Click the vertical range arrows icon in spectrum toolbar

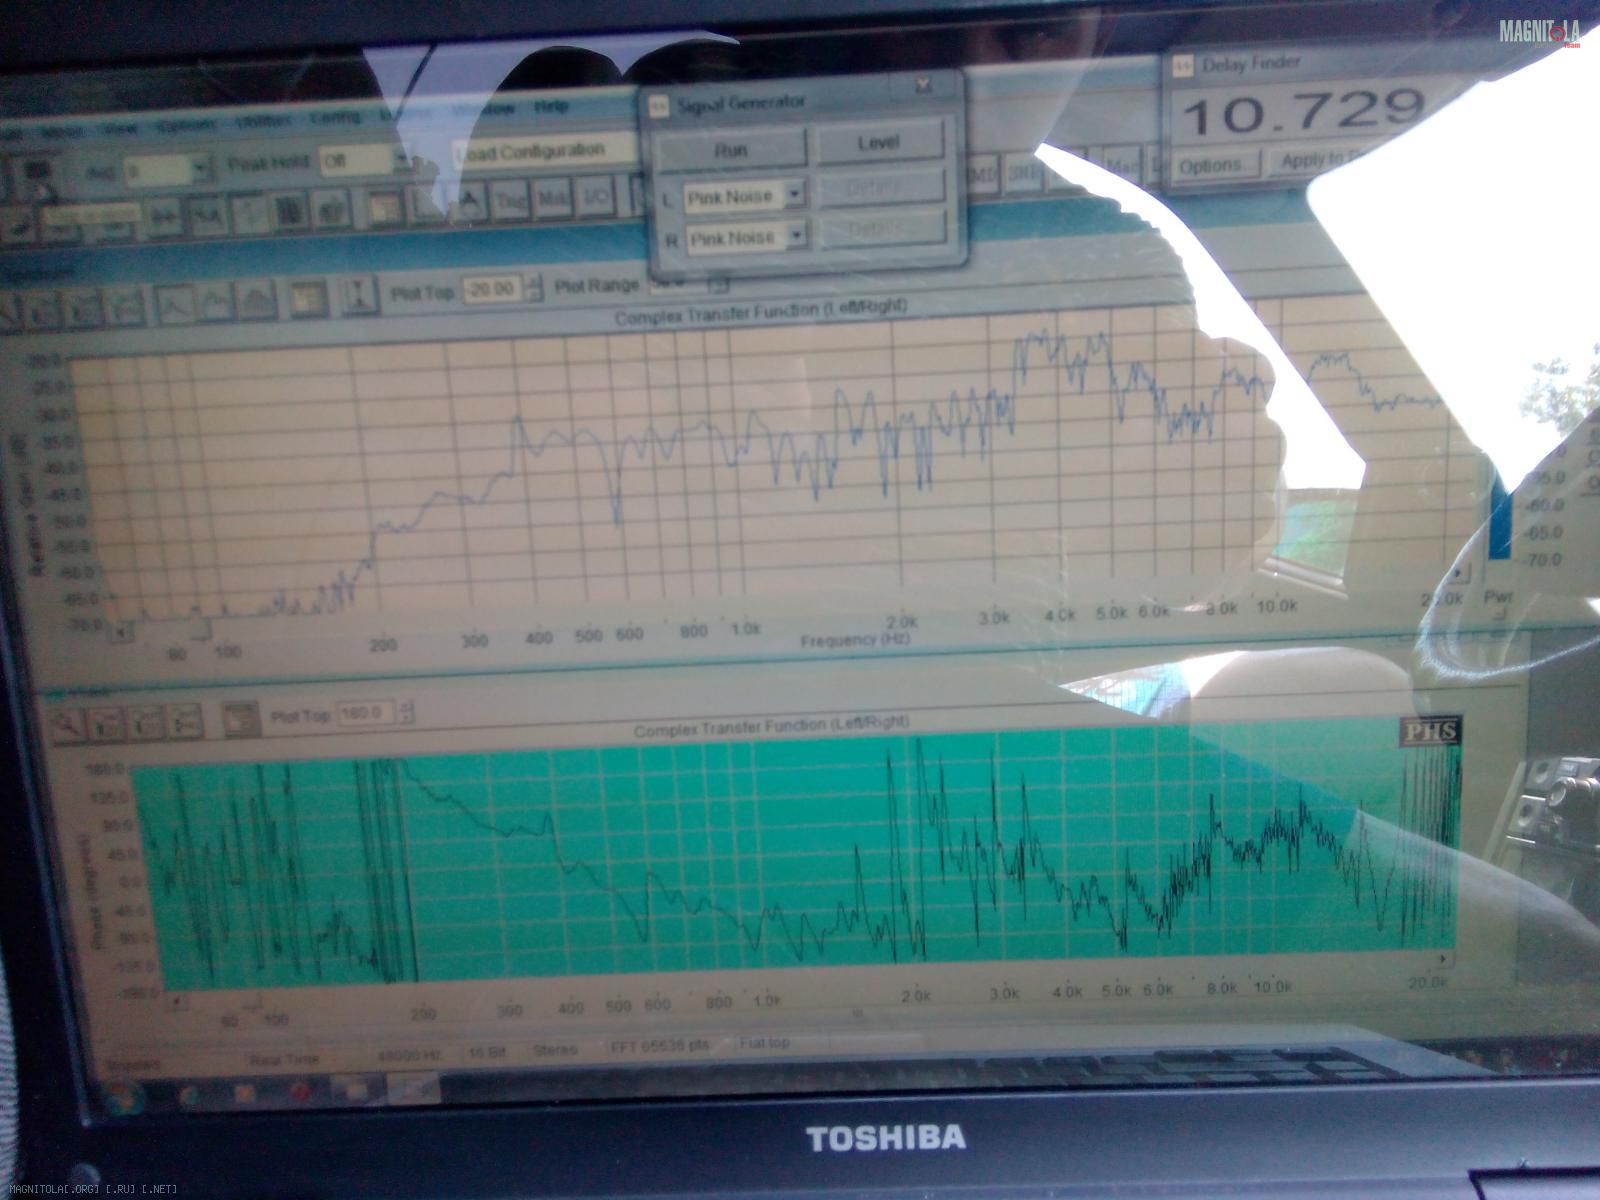point(358,294)
